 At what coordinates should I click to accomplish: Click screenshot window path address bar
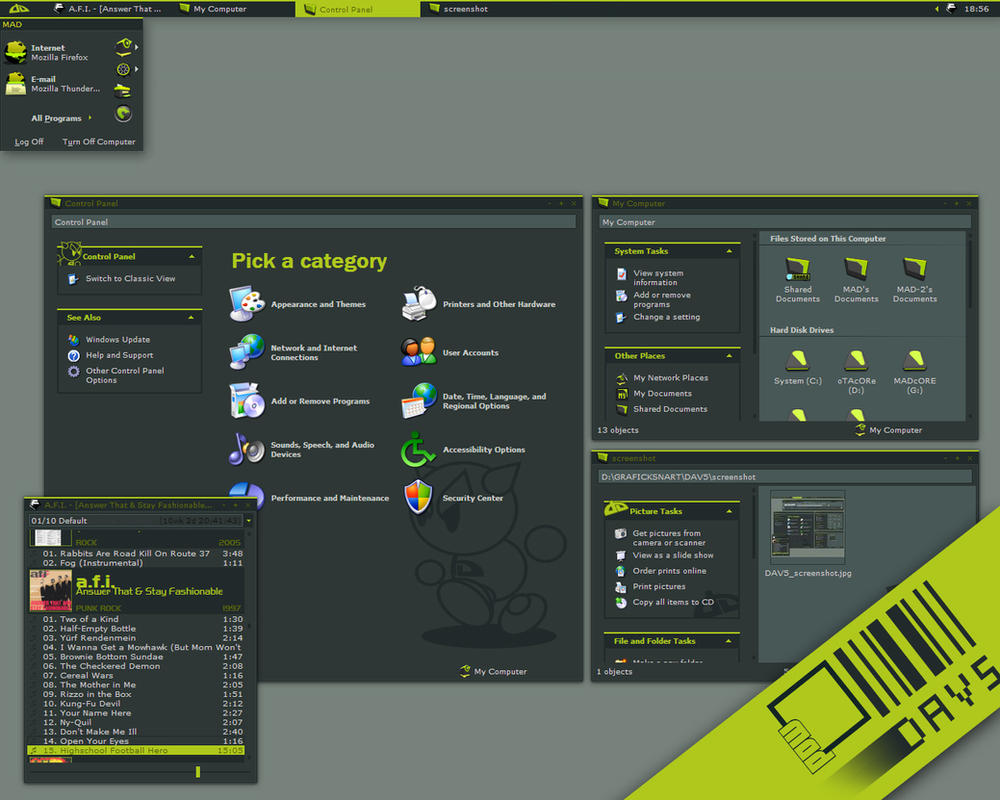pos(785,477)
